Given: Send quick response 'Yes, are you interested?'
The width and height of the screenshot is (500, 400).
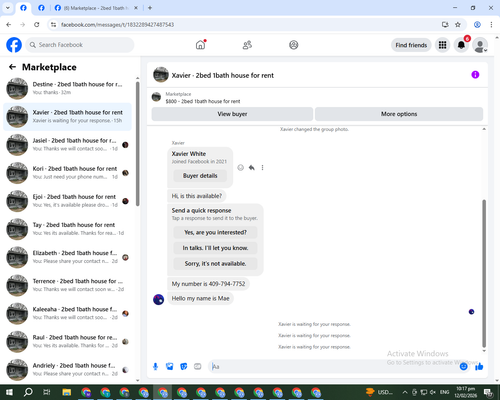Looking at the screenshot, I should point(215,232).
